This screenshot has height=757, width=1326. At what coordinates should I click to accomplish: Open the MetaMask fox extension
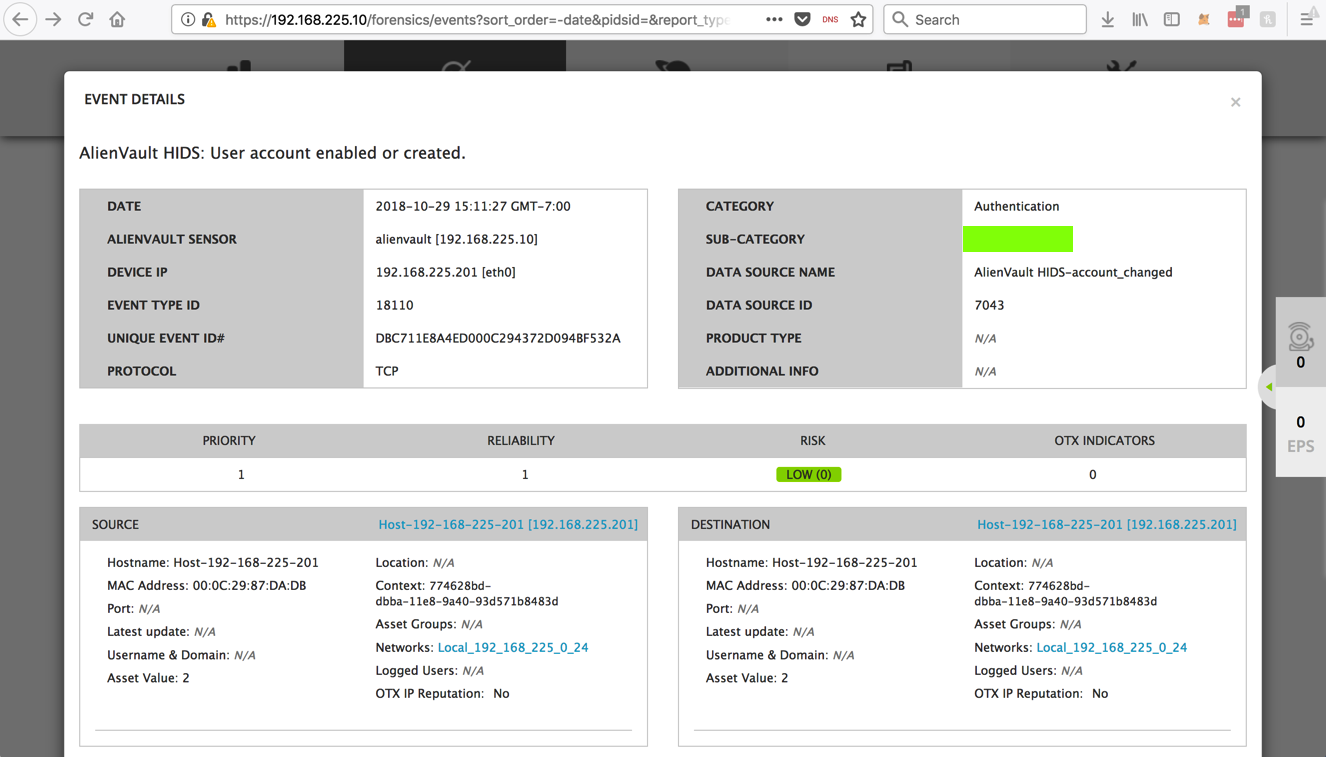[x=1204, y=19]
